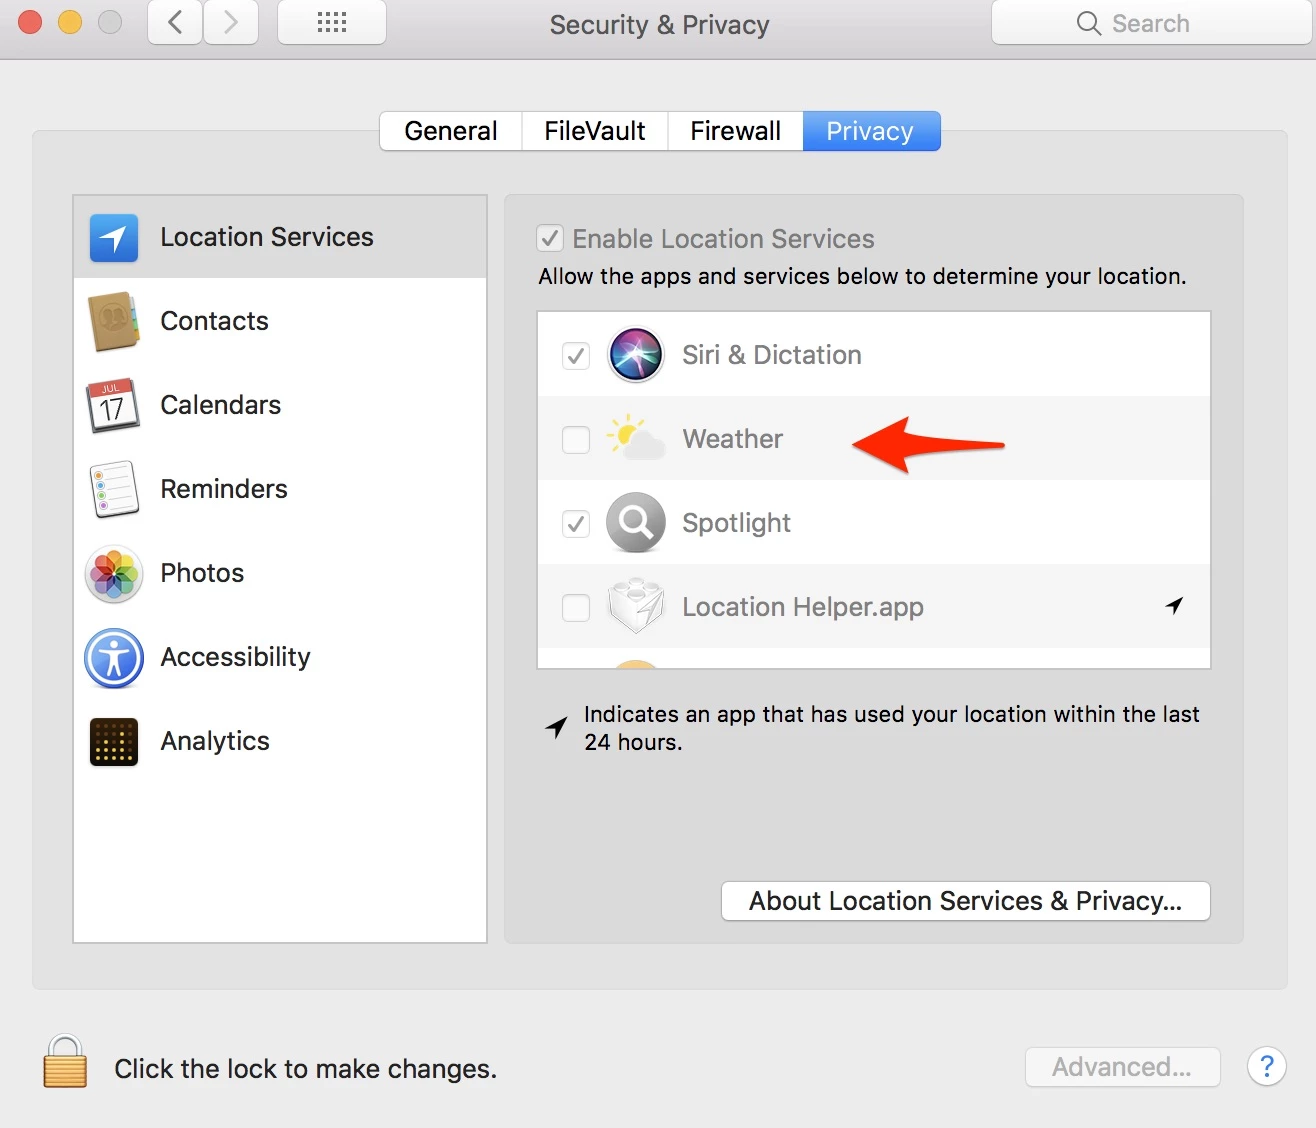The height and width of the screenshot is (1128, 1316).
Task: Select Analytics label in sidebar
Action: pyautogui.click(x=215, y=741)
